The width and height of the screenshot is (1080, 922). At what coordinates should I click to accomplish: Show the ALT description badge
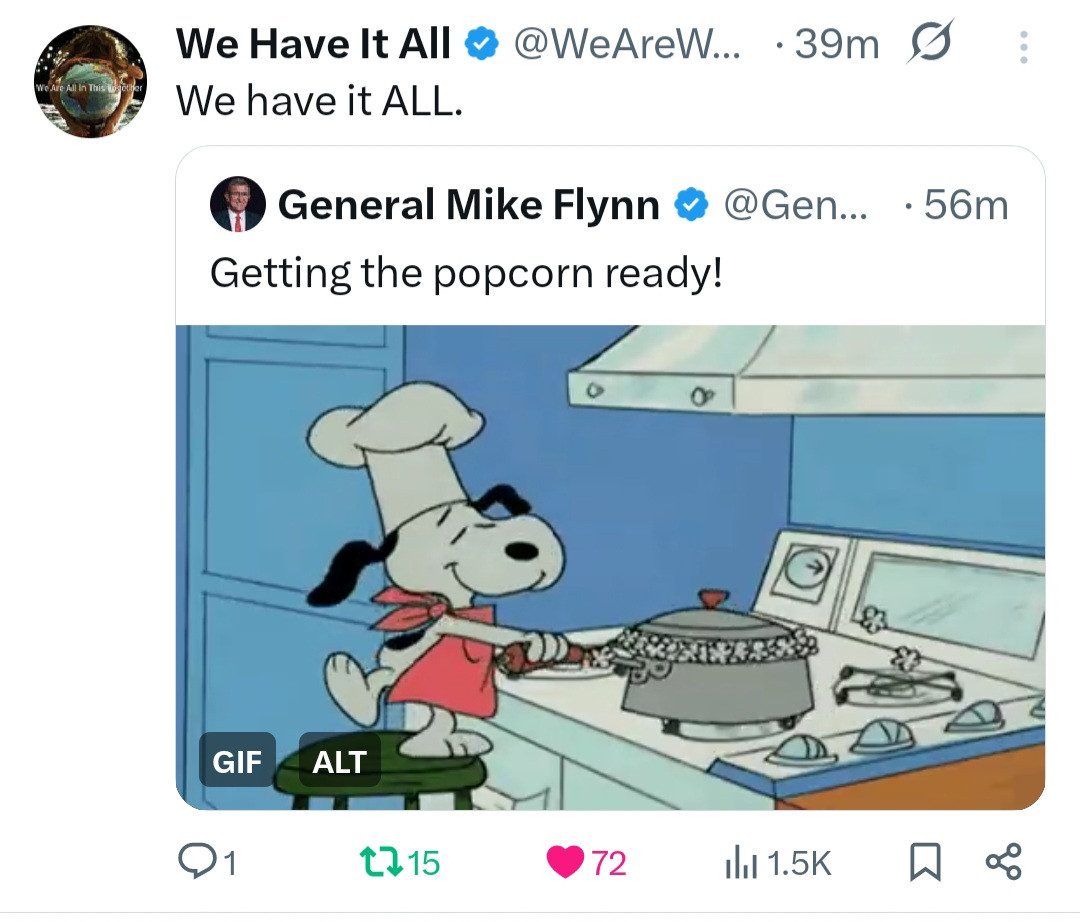click(339, 762)
